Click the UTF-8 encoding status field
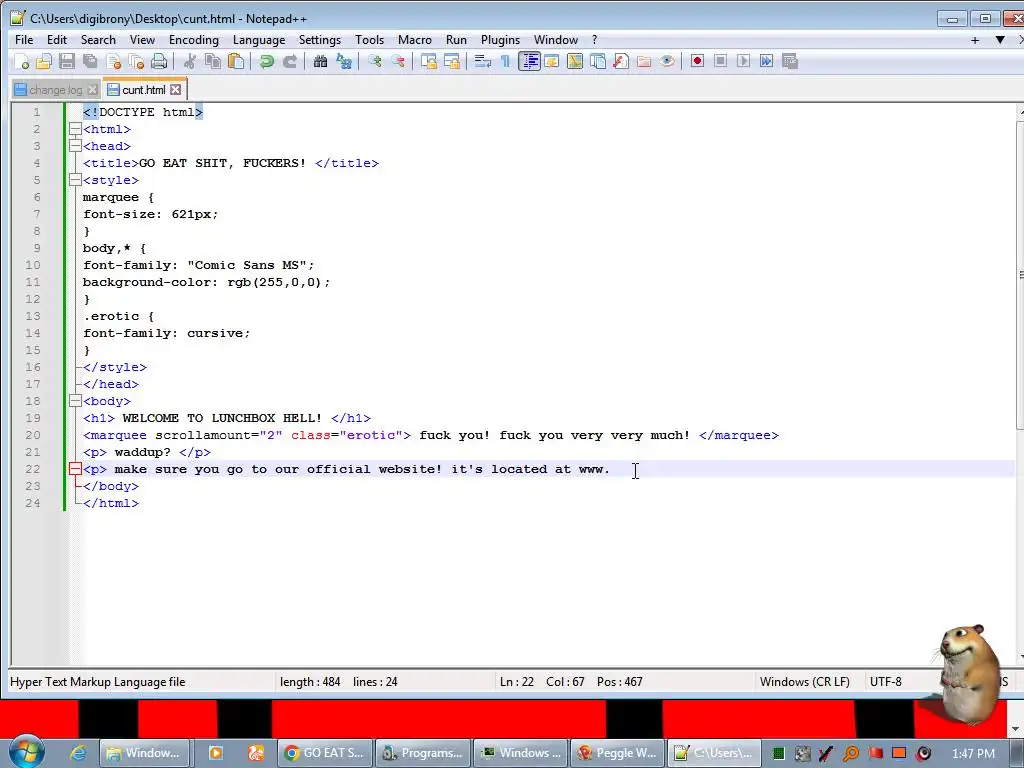1024x768 pixels. (x=886, y=682)
